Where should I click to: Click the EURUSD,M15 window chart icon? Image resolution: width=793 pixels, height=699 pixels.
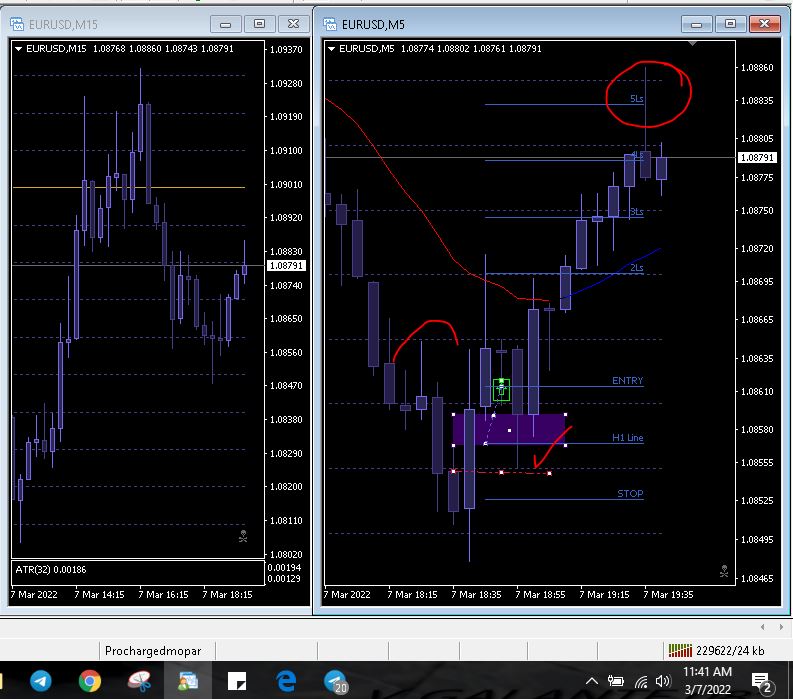click(x=17, y=24)
